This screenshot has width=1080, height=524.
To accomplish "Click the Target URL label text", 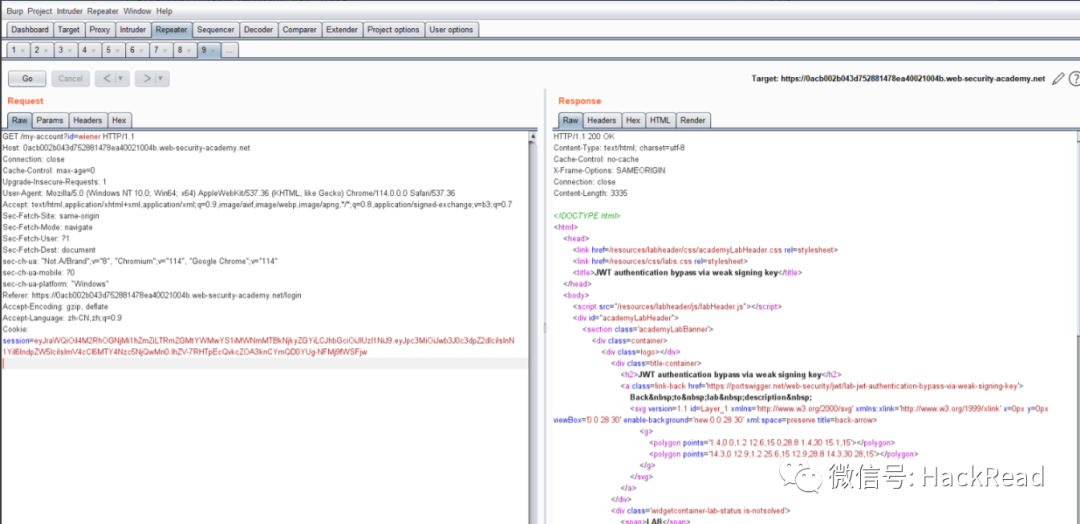I will pyautogui.click(x=898, y=79).
